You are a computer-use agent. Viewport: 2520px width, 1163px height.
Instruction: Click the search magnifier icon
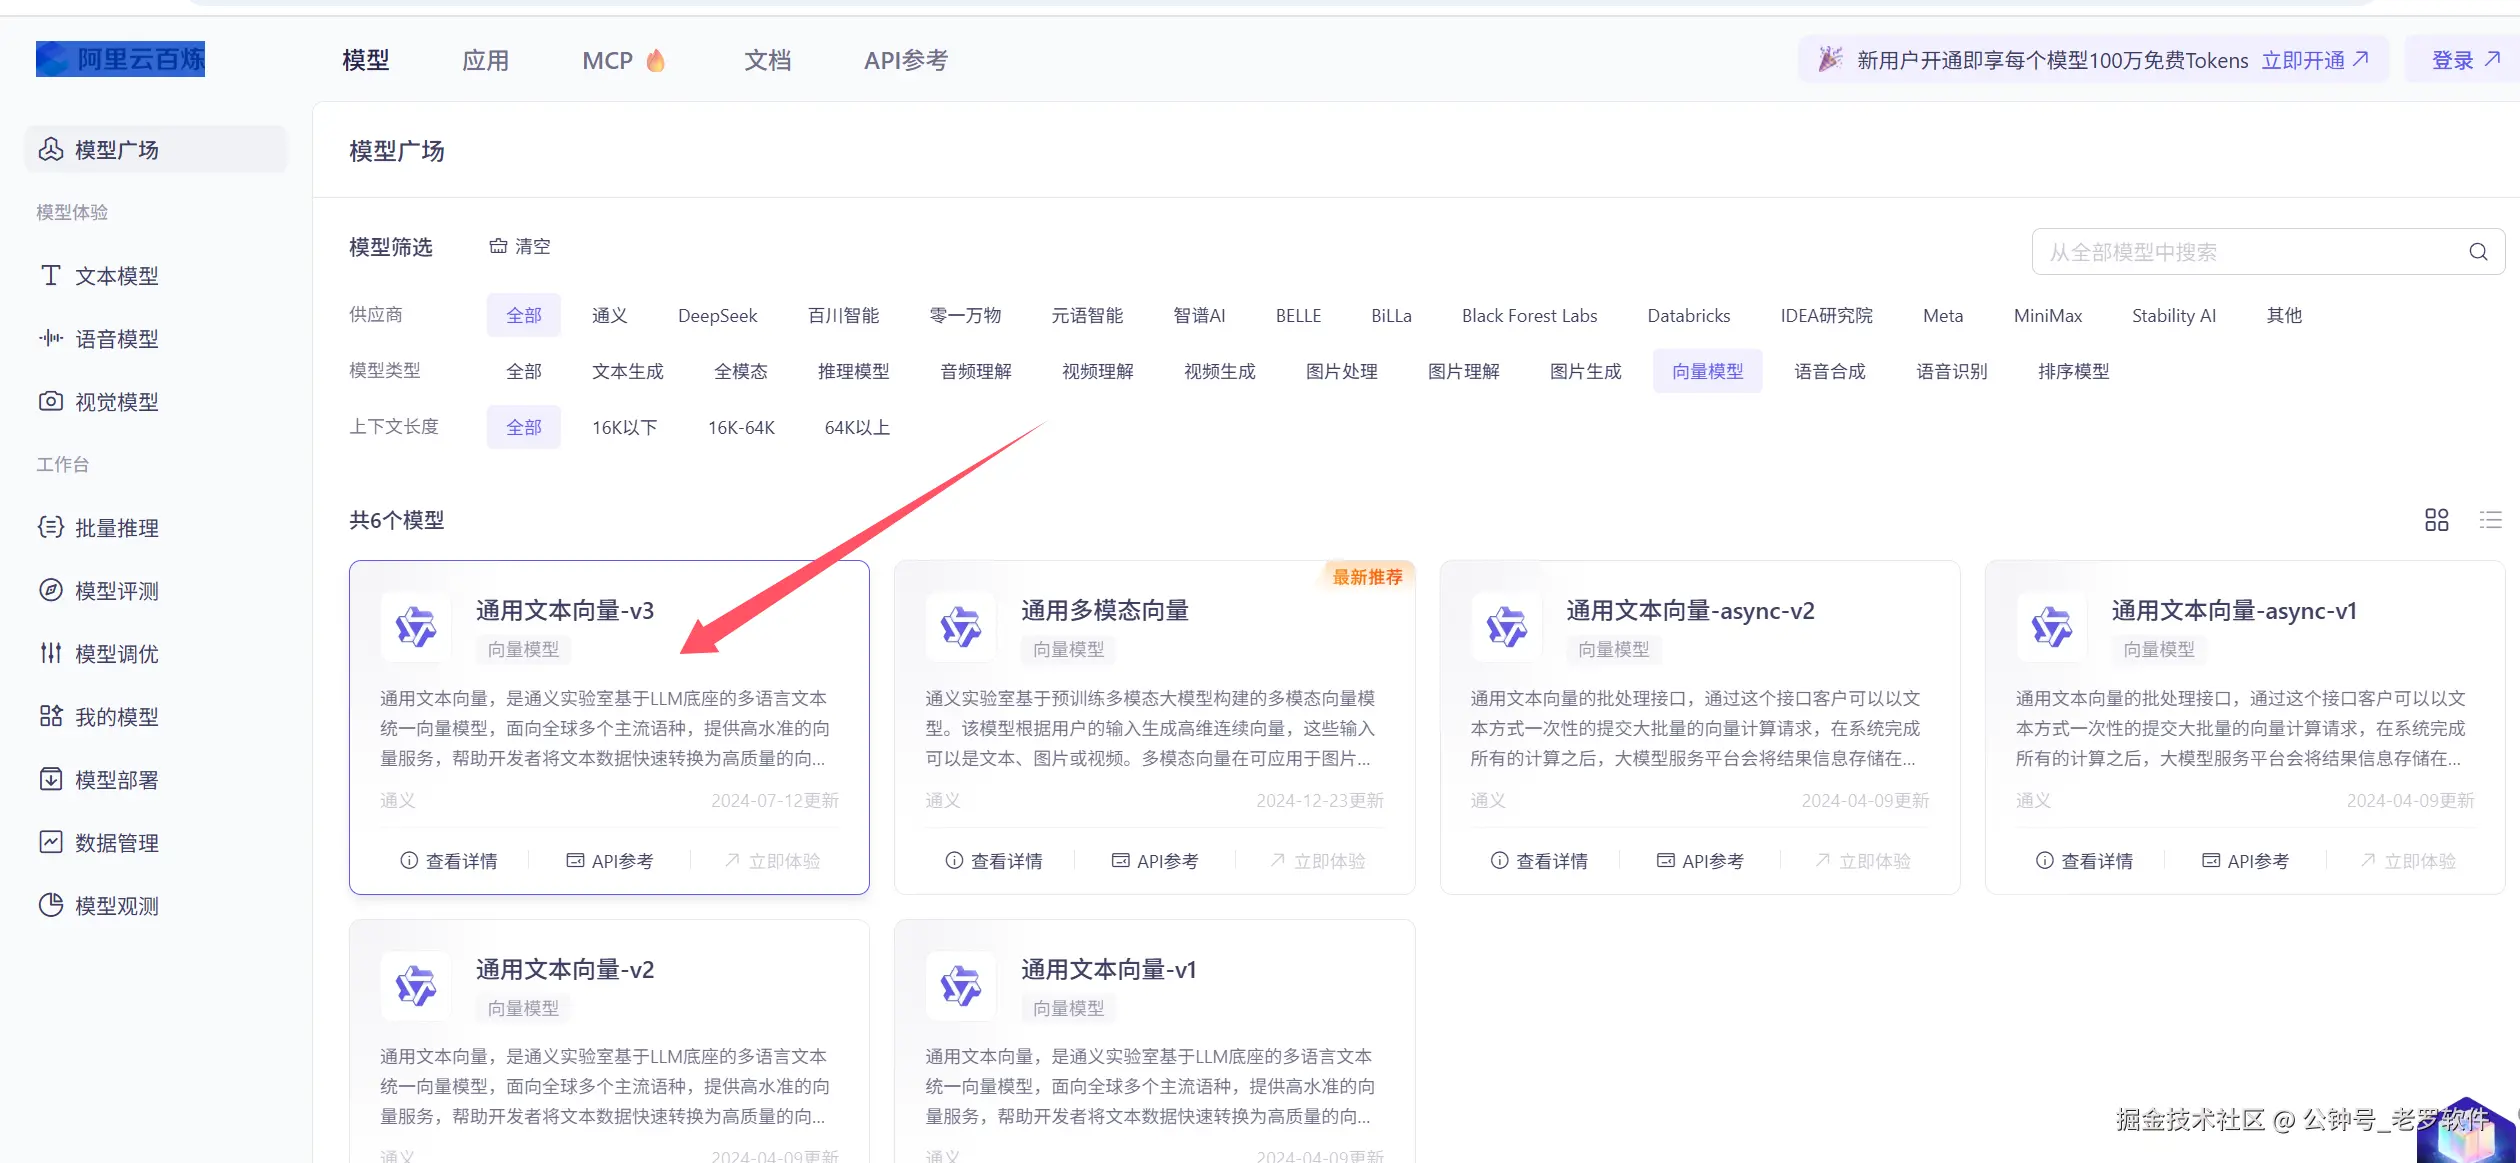point(2478,252)
